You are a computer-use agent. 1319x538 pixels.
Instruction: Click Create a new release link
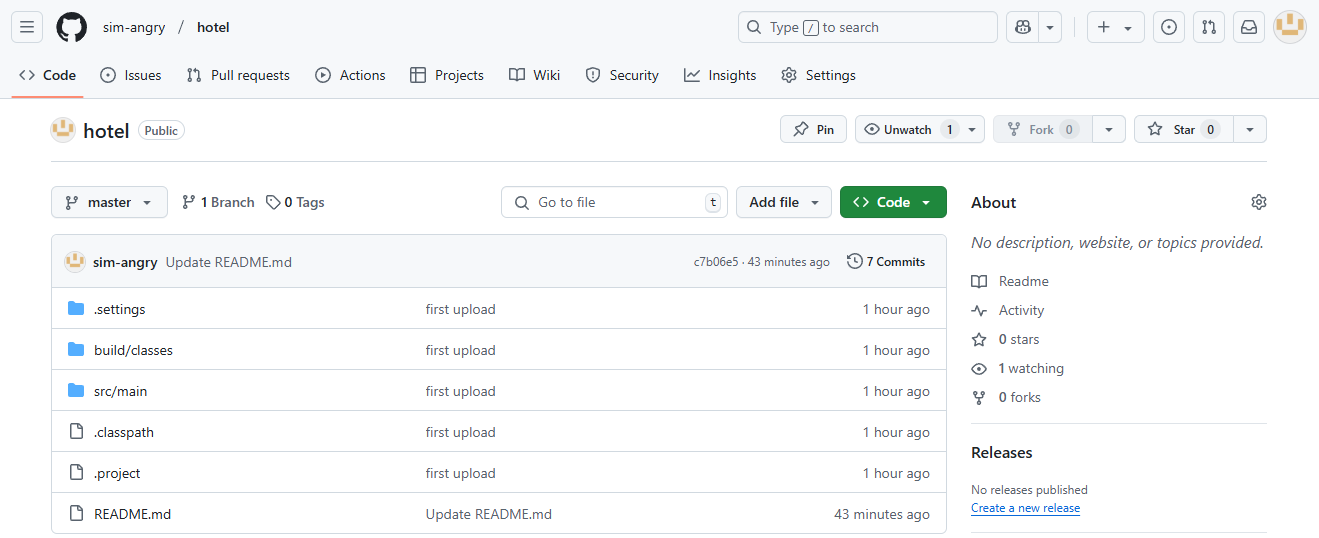coord(1025,508)
